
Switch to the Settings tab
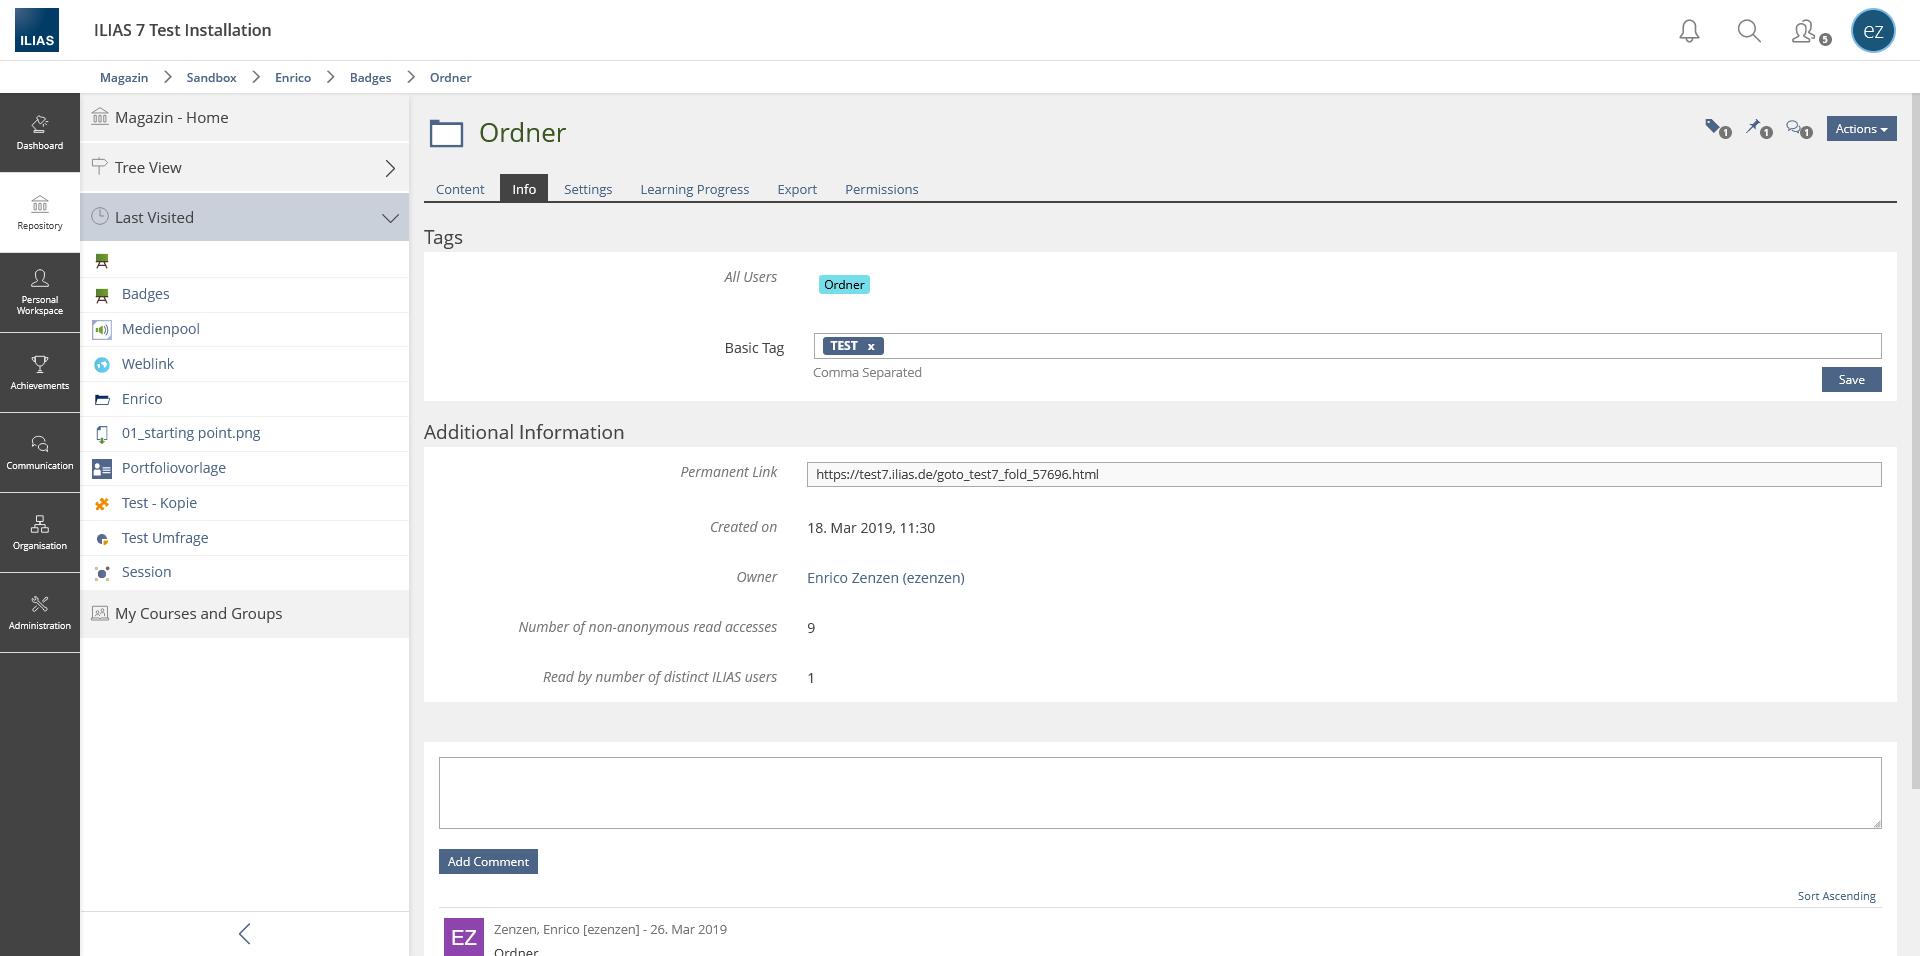(588, 190)
